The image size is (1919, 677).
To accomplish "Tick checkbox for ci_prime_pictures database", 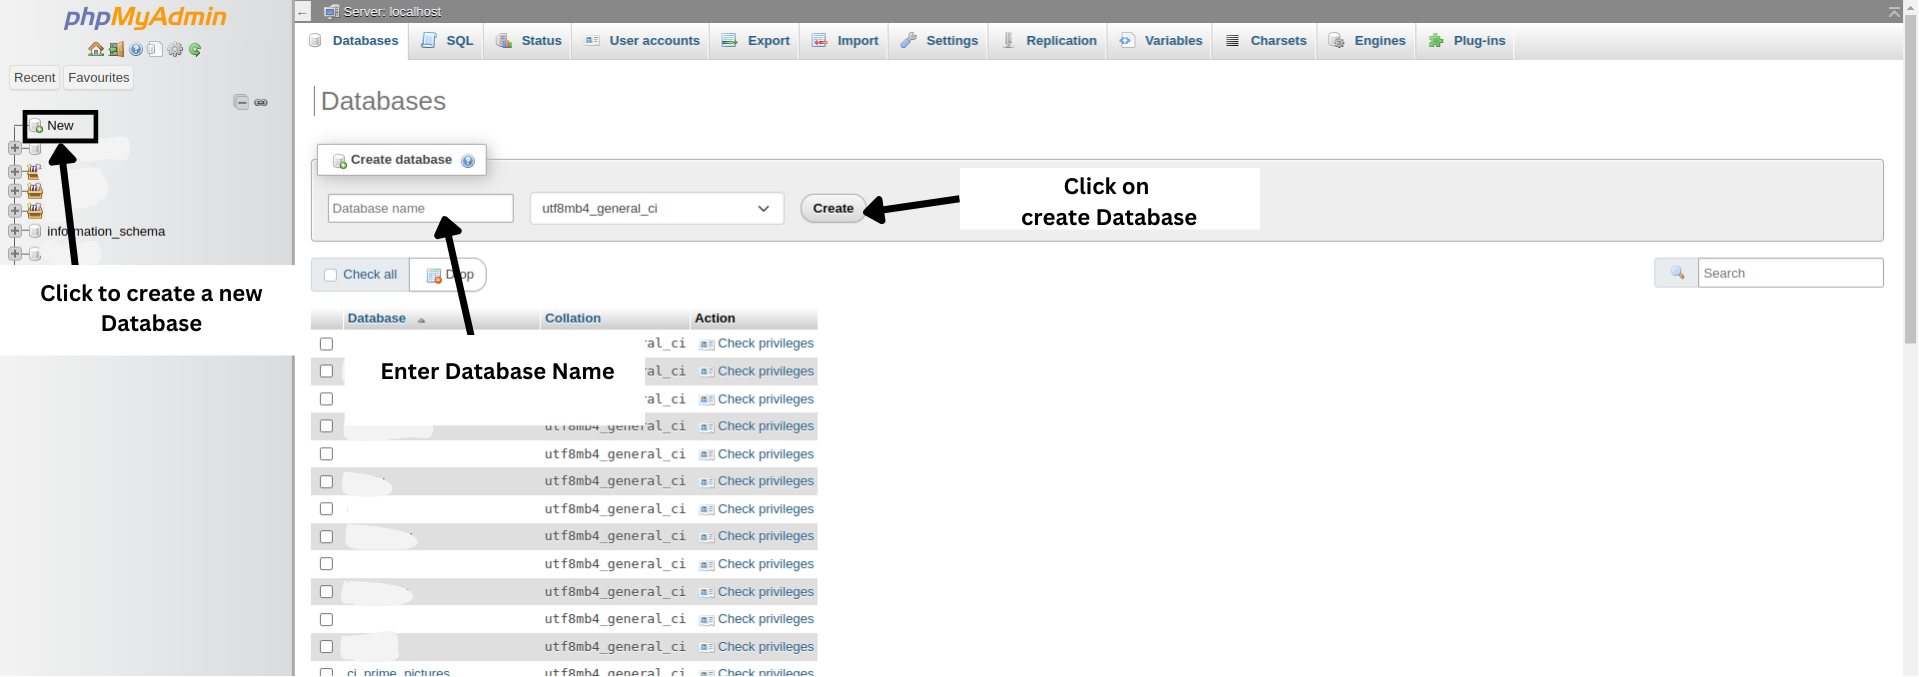I will (x=326, y=672).
